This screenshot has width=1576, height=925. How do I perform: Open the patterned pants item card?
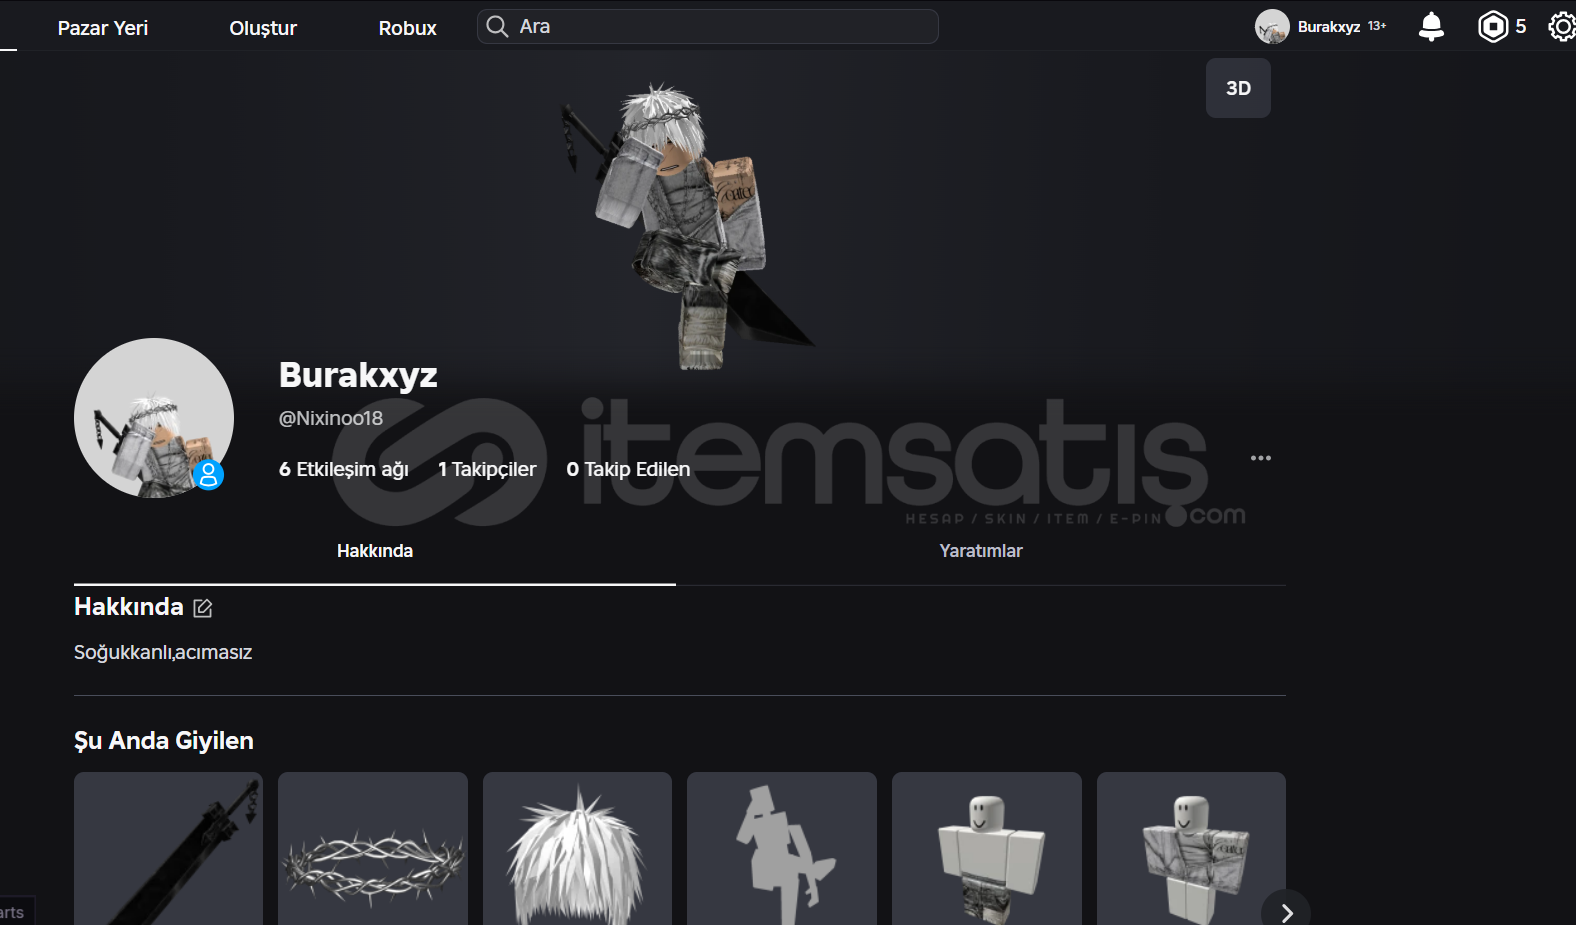tap(987, 848)
